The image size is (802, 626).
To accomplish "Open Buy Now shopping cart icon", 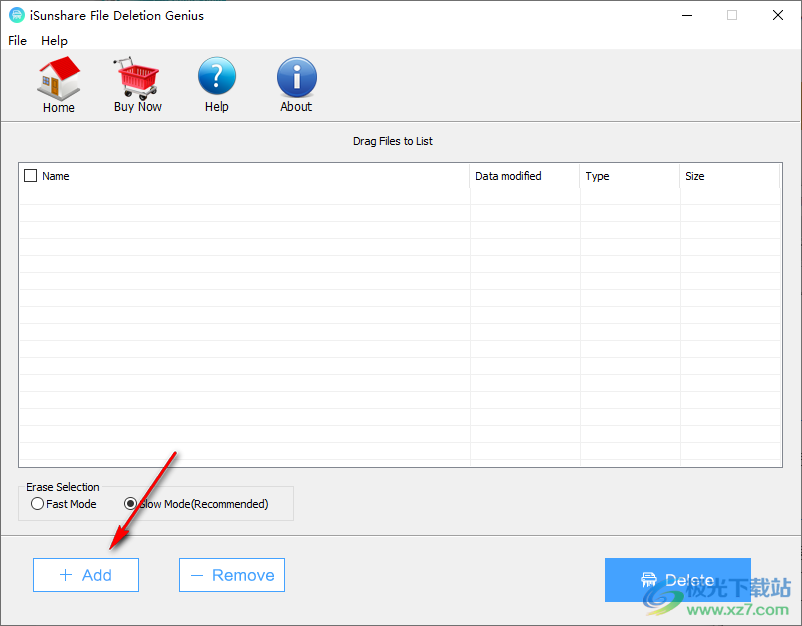I will (x=137, y=78).
